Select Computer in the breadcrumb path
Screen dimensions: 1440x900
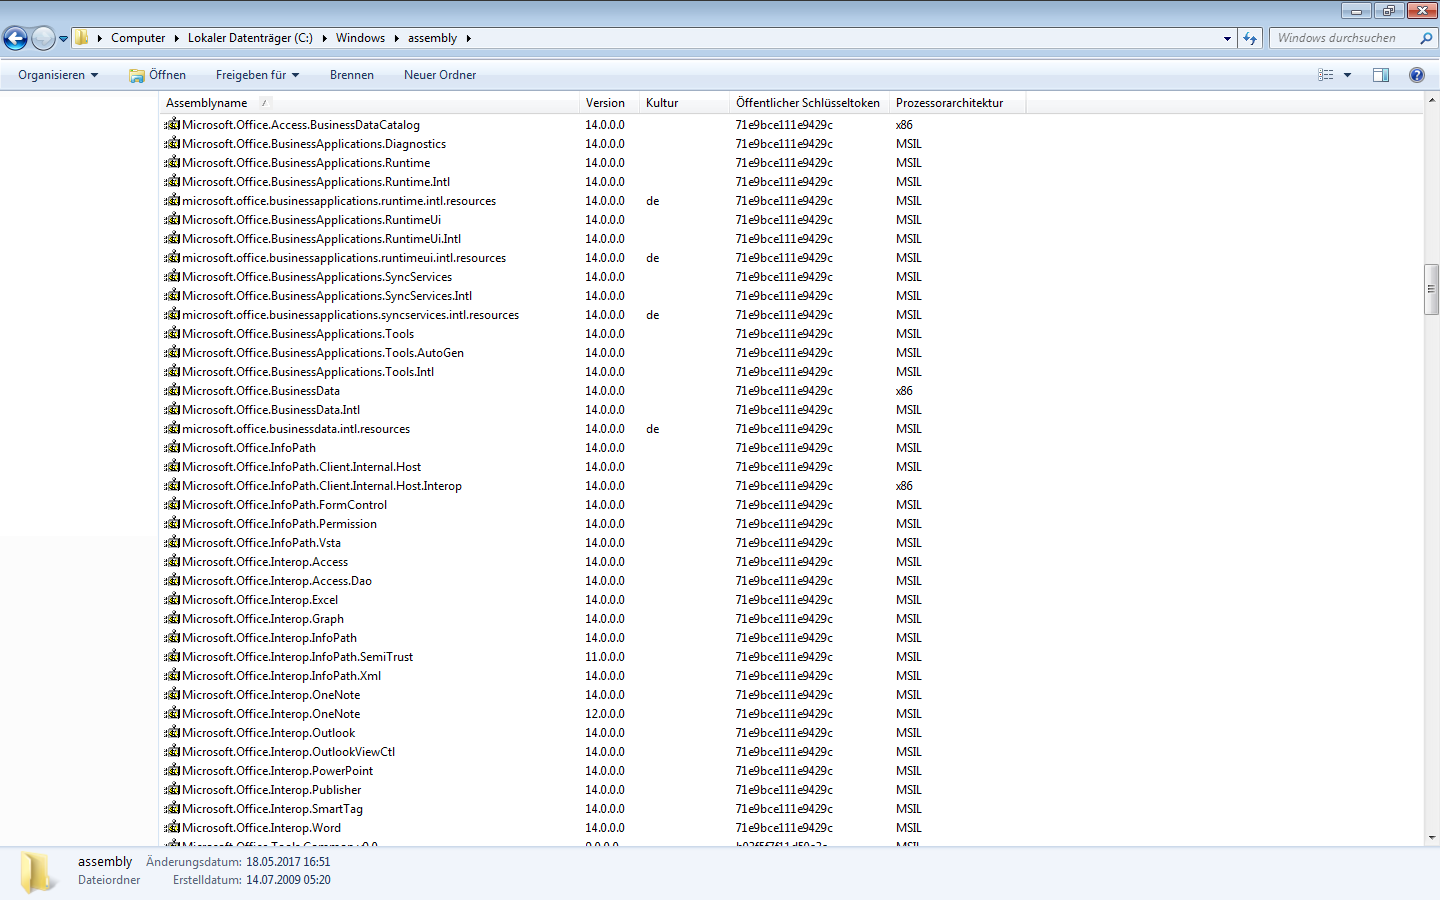click(x=138, y=38)
